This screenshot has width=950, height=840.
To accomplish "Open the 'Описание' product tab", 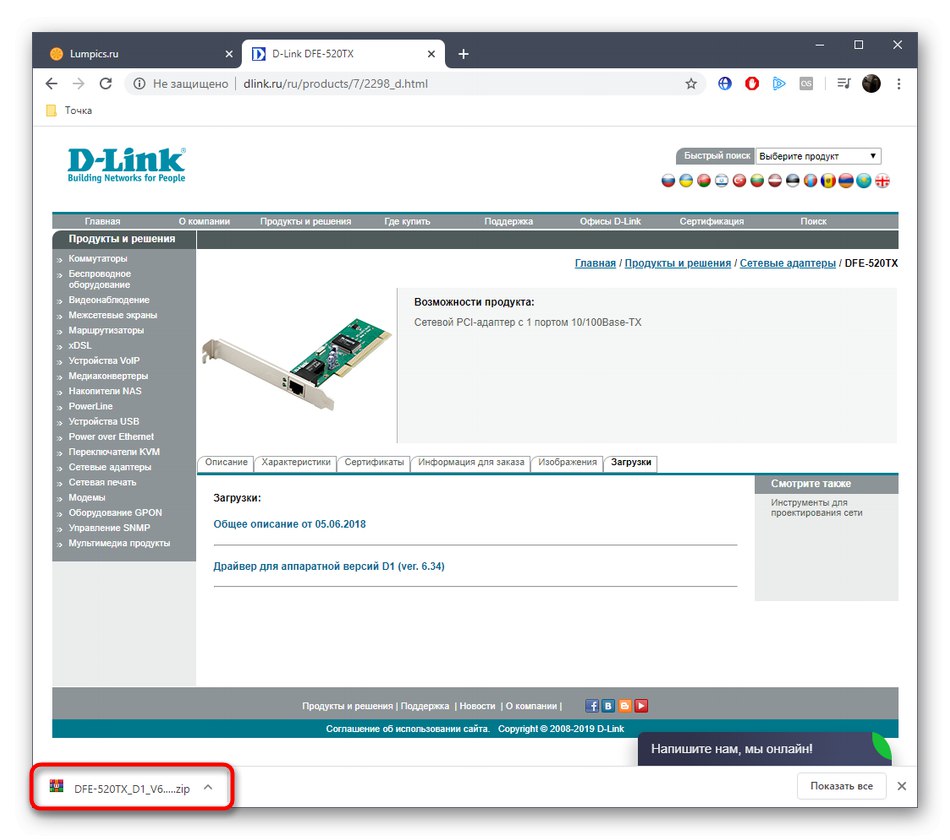I will point(226,462).
